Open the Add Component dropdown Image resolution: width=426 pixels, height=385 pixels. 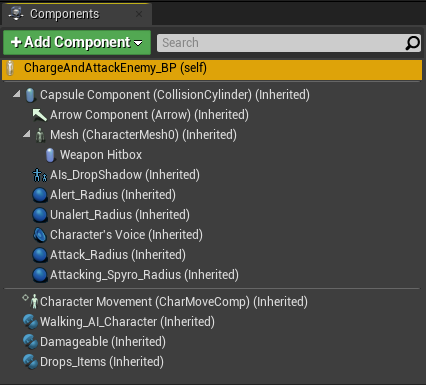77,42
